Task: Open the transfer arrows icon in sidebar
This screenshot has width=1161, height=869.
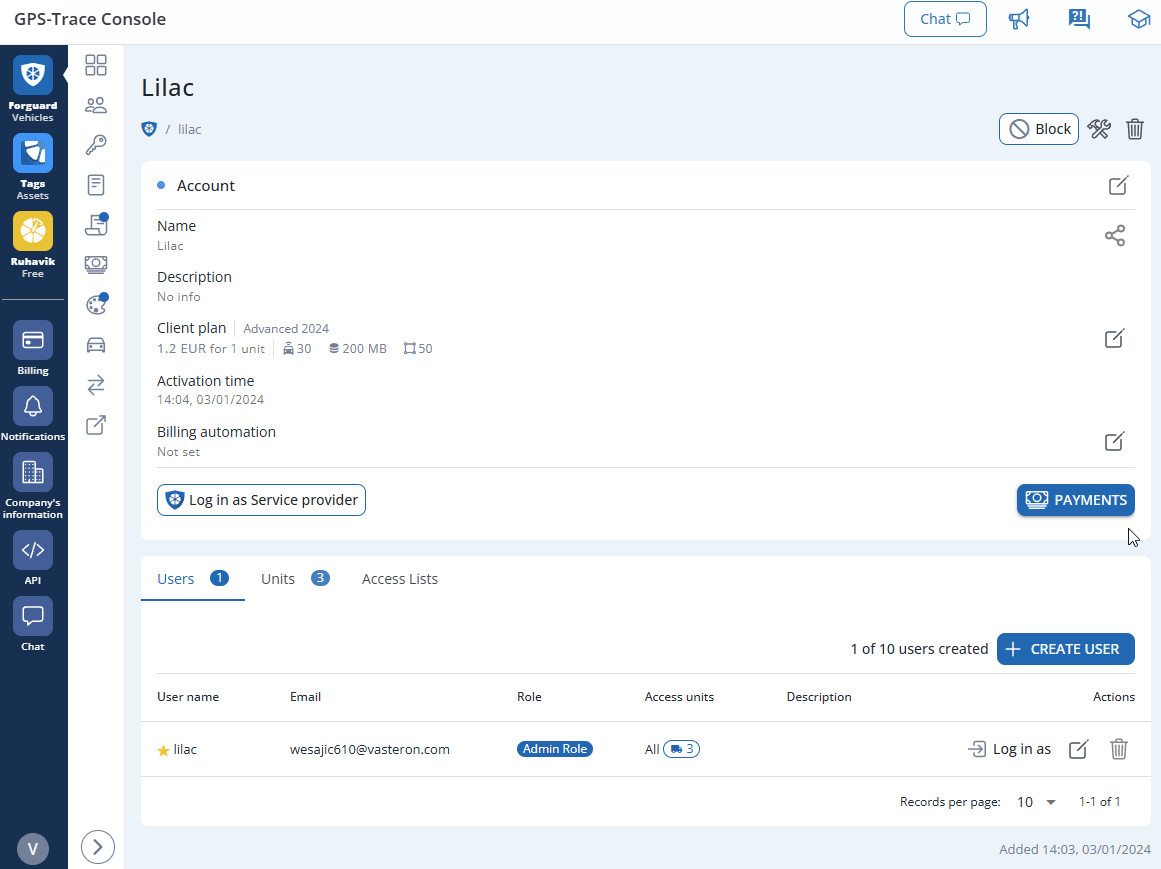Action: (96, 384)
